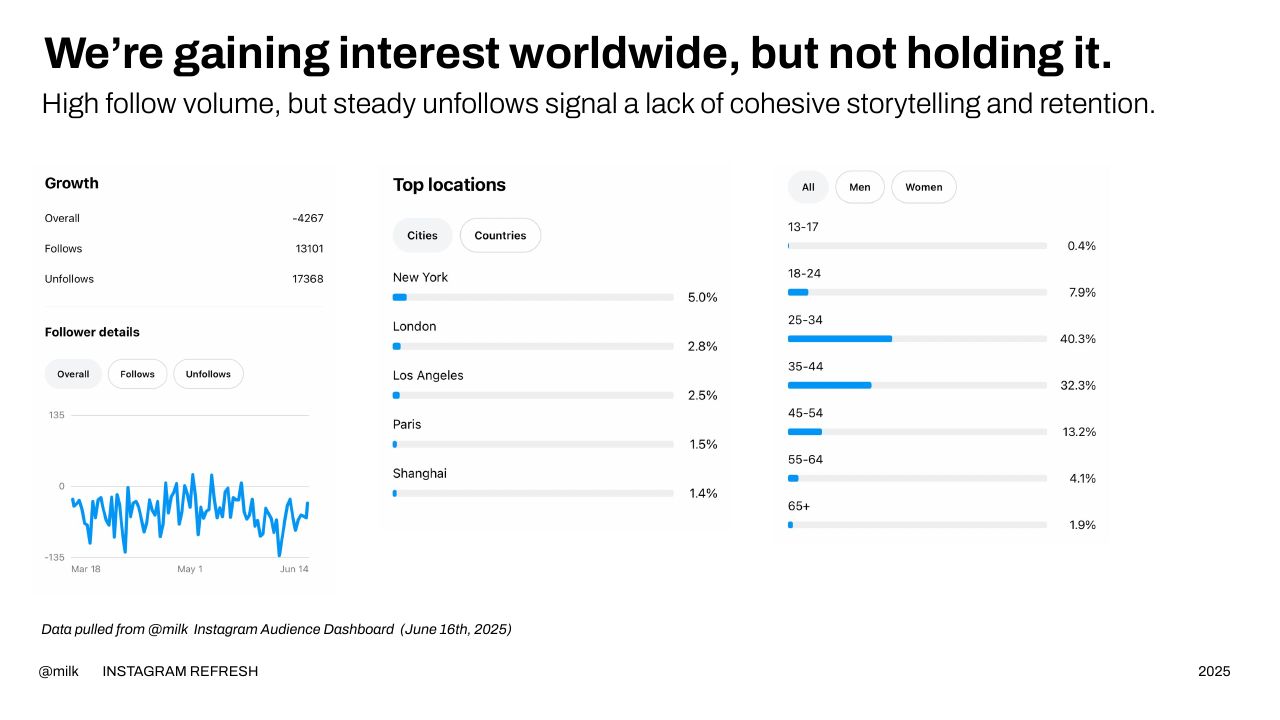Select the Cities location filter

(422, 235)
